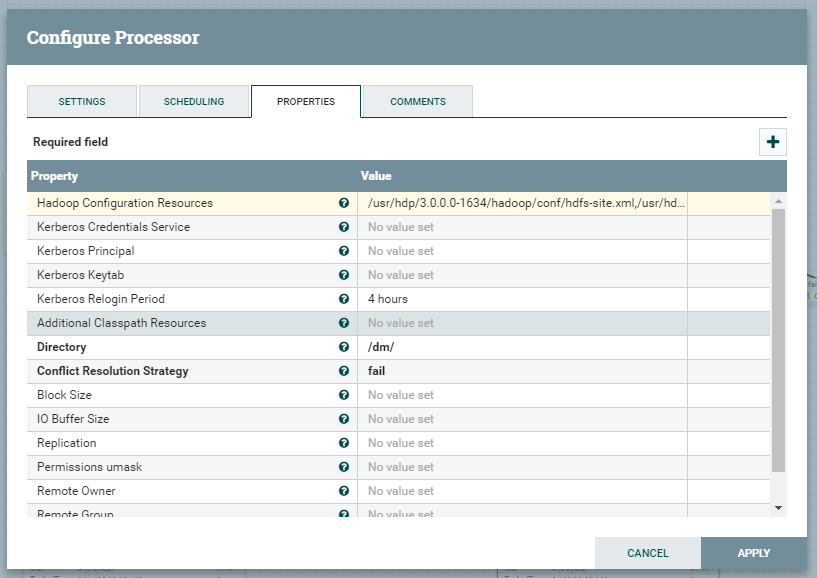Click the Conflict Resolution Strategy help icon
The image size is (817, 578).
(344, 370)
